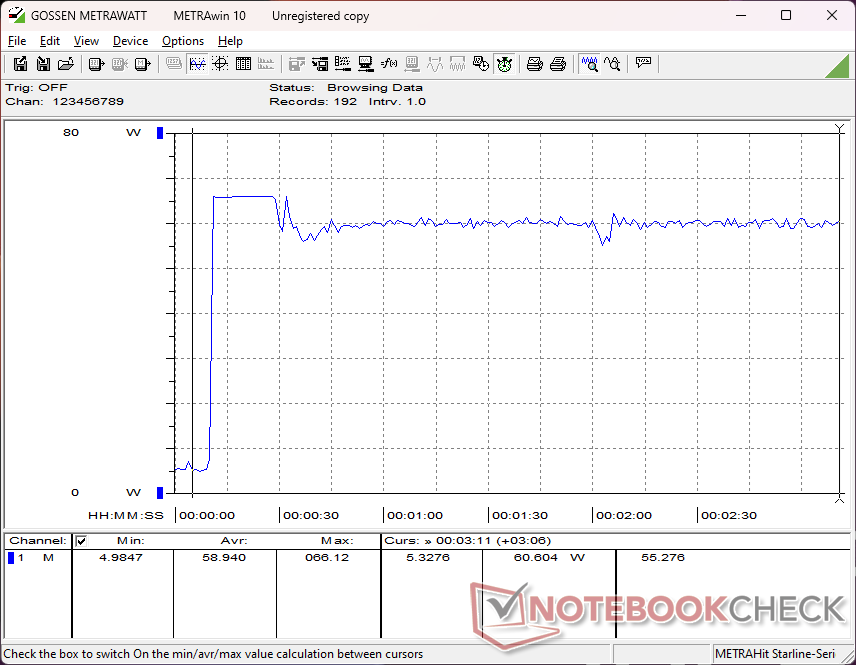This screenshot has height=665, width=856.
Task: Click the grayed device stop-transfer icon
Action: [x=120, y=64]
